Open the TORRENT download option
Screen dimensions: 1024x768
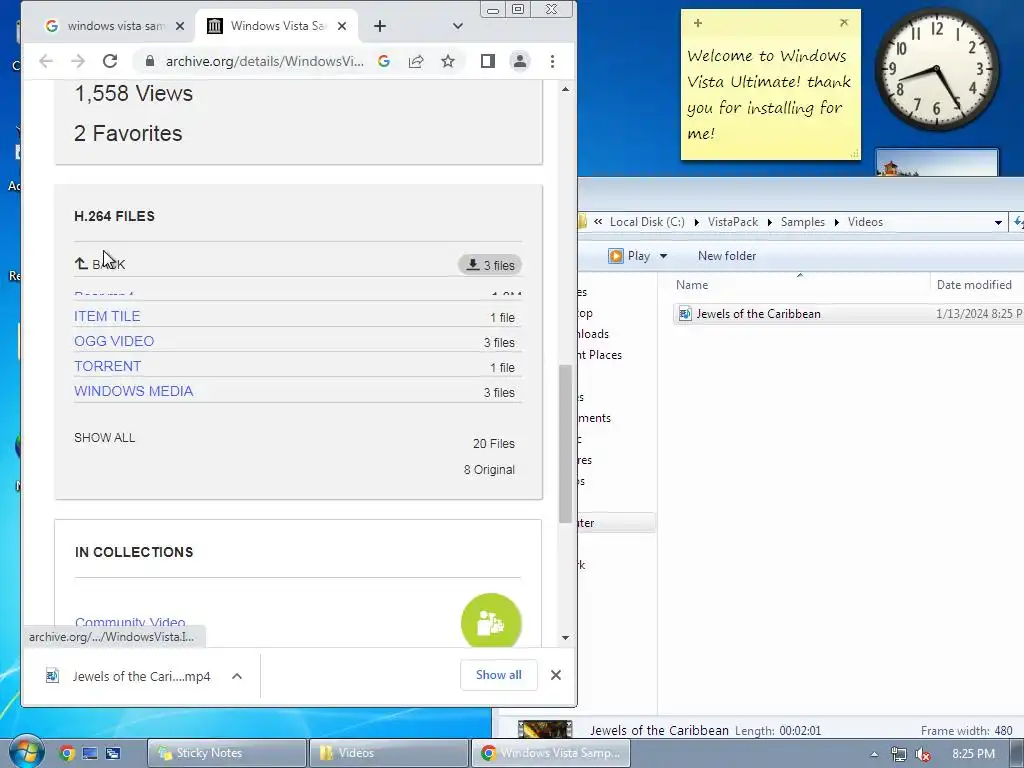(x=108, y=366)
